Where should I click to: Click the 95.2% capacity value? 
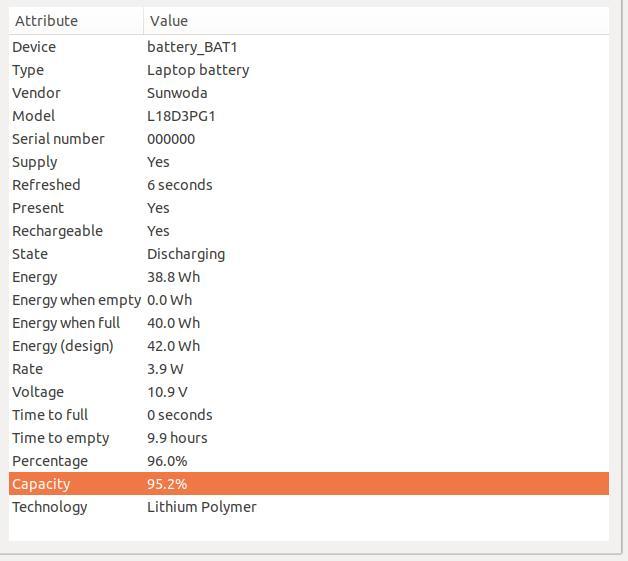coord(167,484)
